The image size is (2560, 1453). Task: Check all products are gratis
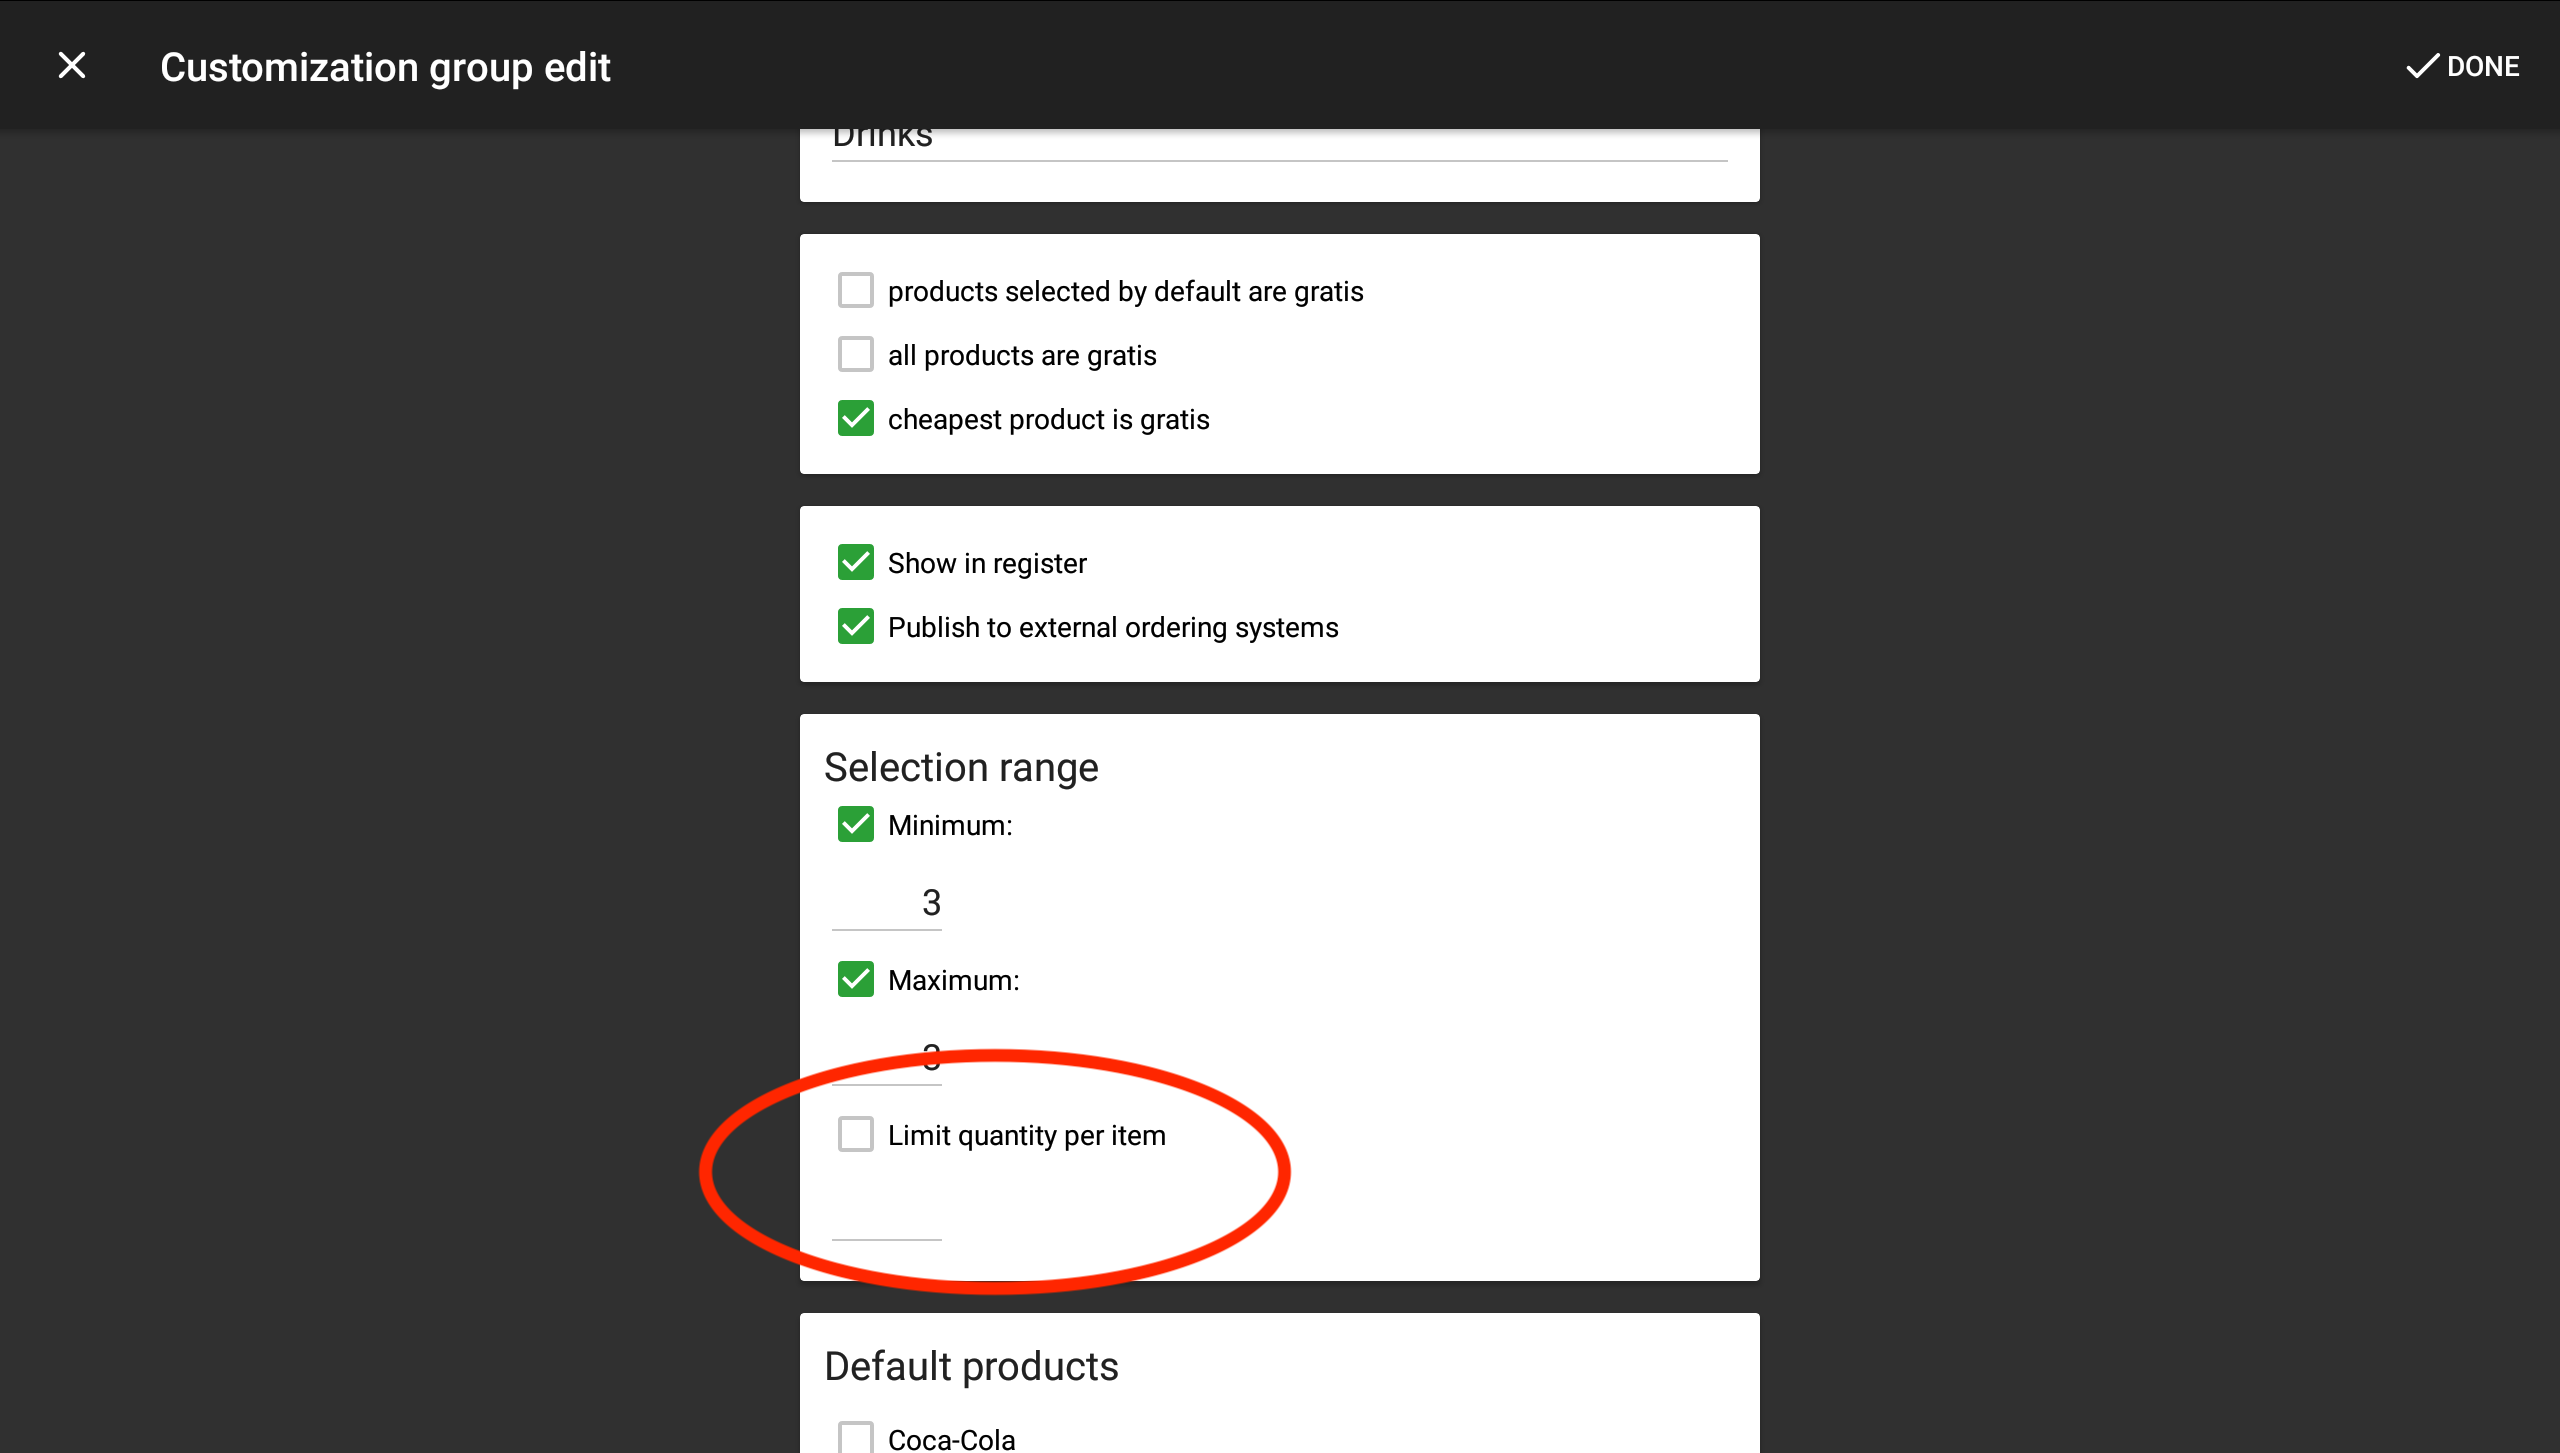click(x=855, y=355)
